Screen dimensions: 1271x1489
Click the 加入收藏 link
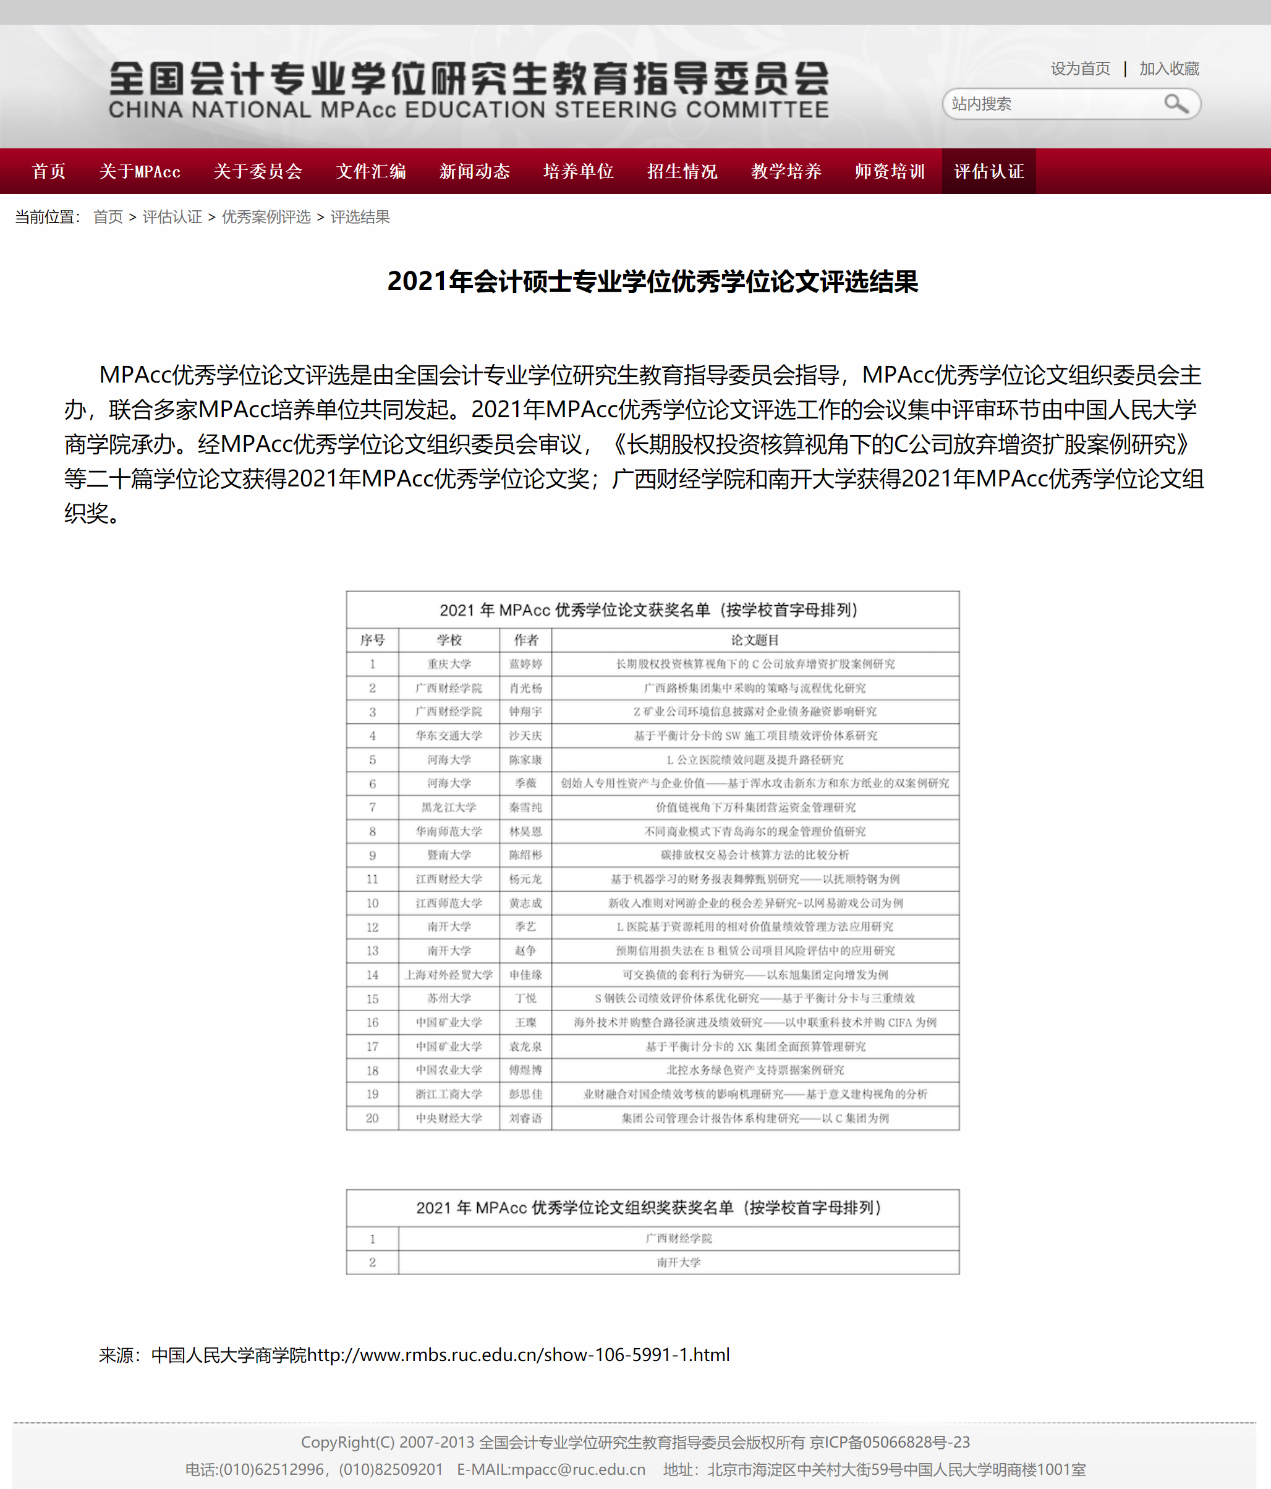(1169, 69)
